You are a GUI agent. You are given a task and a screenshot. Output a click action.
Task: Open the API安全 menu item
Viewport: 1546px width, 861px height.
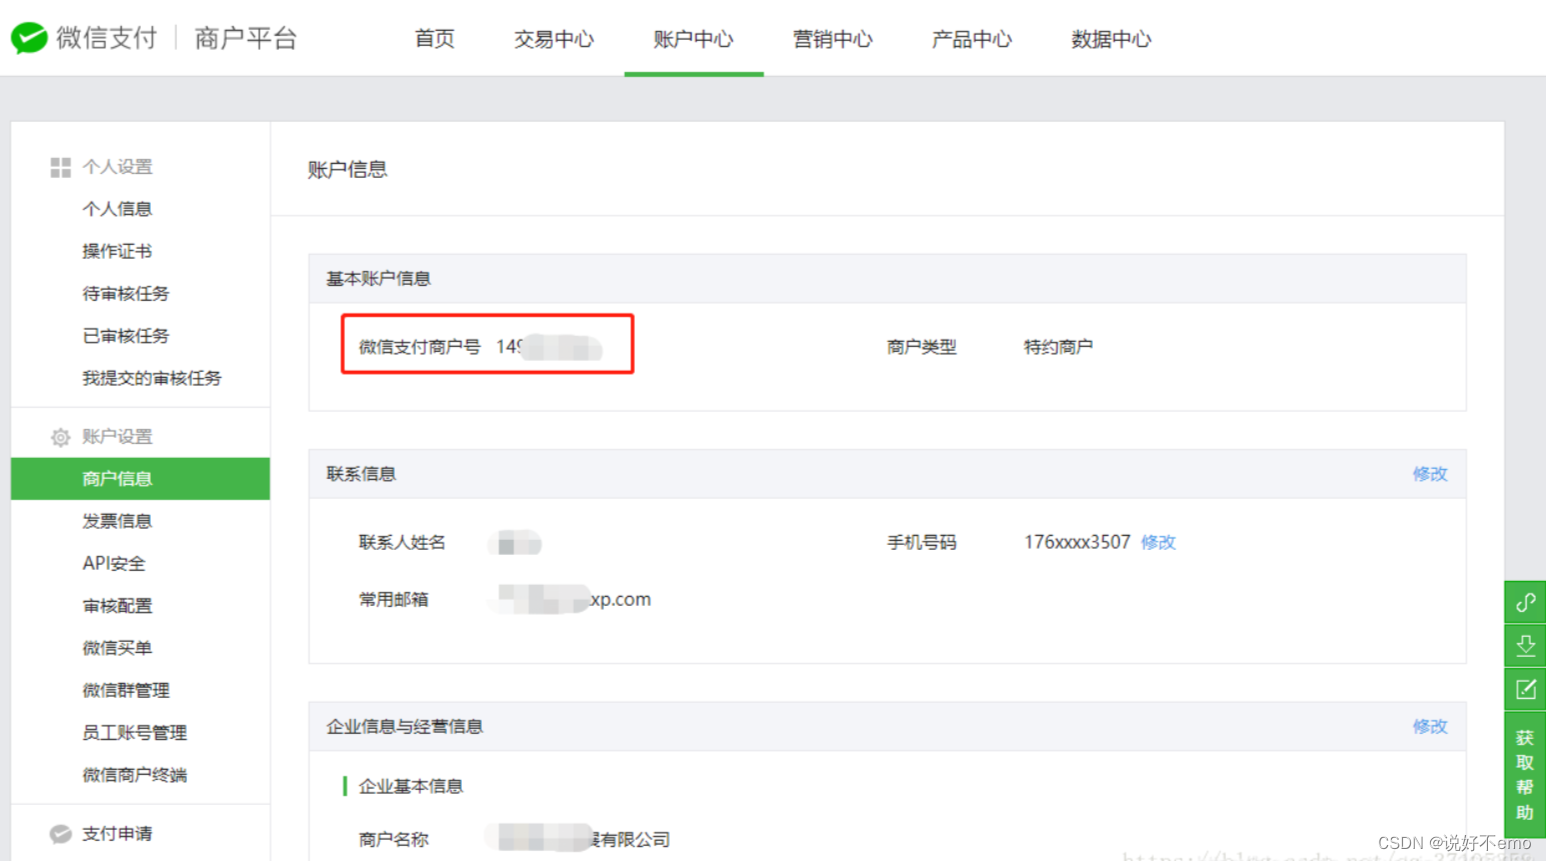pos(114,564)
